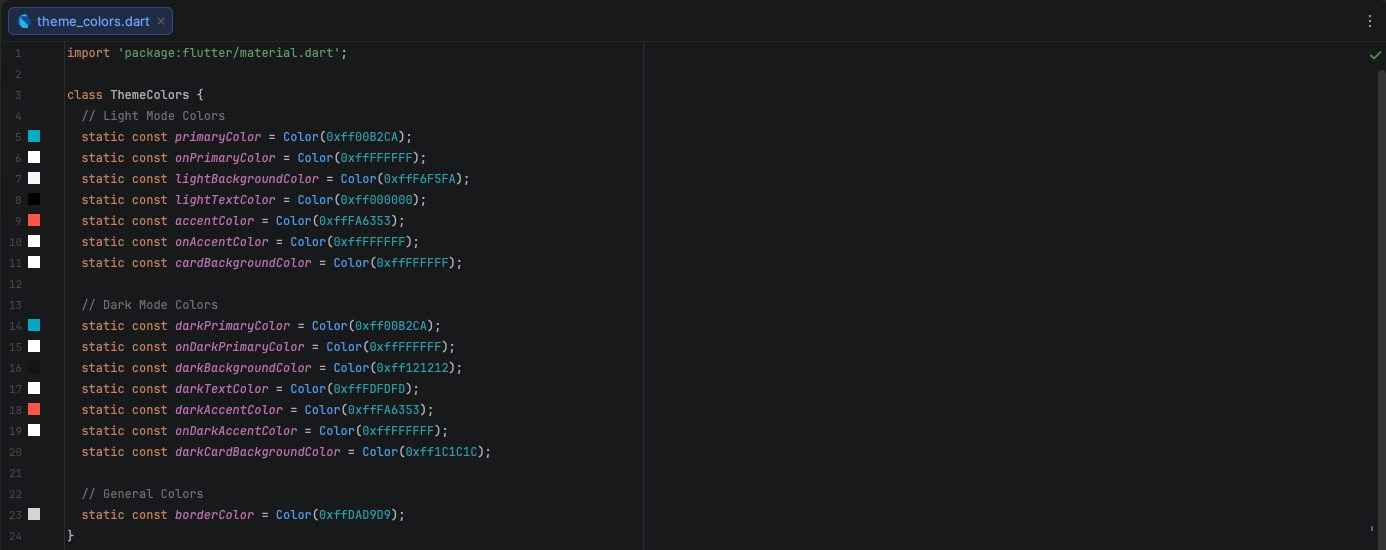Open color picker for lightTextColor black swatch
Viewport: 1386px width, 550px height.
click(x=34, y=199)
